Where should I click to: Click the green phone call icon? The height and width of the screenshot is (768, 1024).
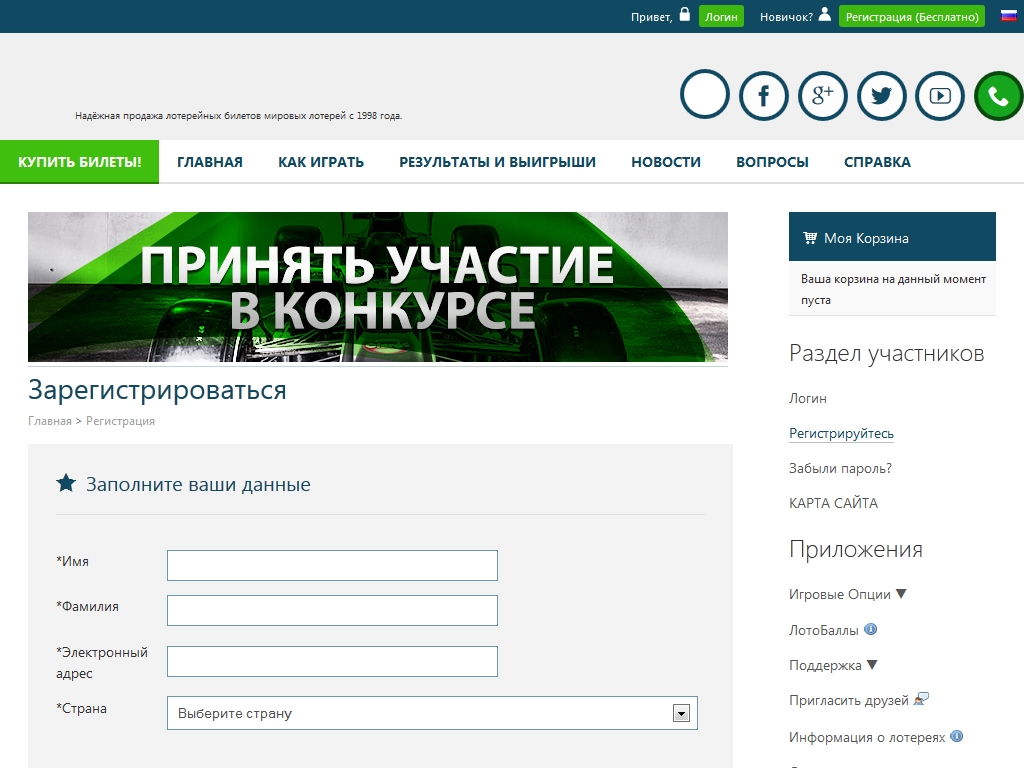click(998, 97)
